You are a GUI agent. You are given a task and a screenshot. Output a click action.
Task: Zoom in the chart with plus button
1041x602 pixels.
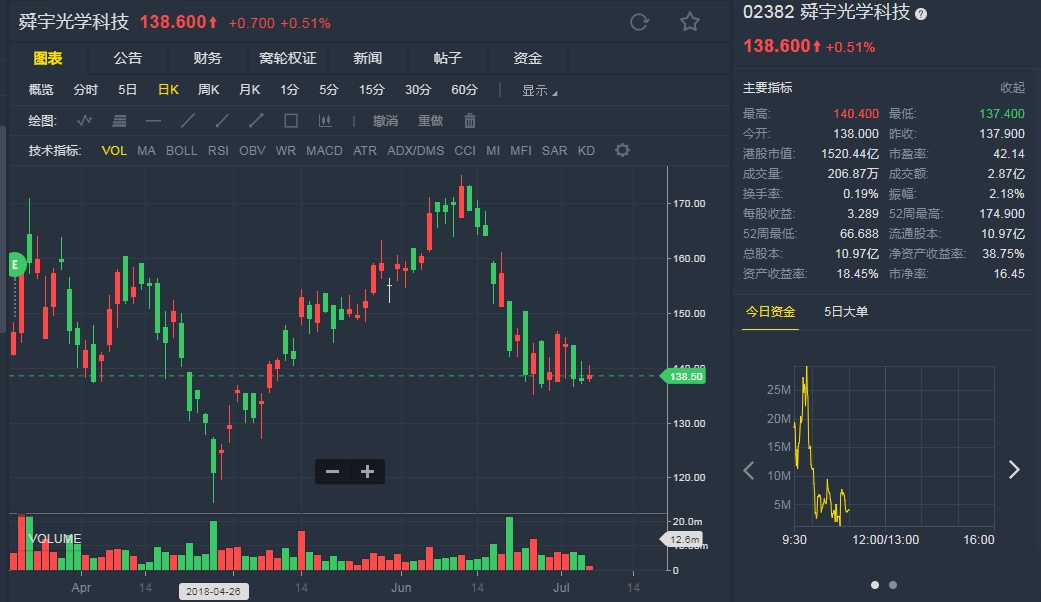[367, 472]
